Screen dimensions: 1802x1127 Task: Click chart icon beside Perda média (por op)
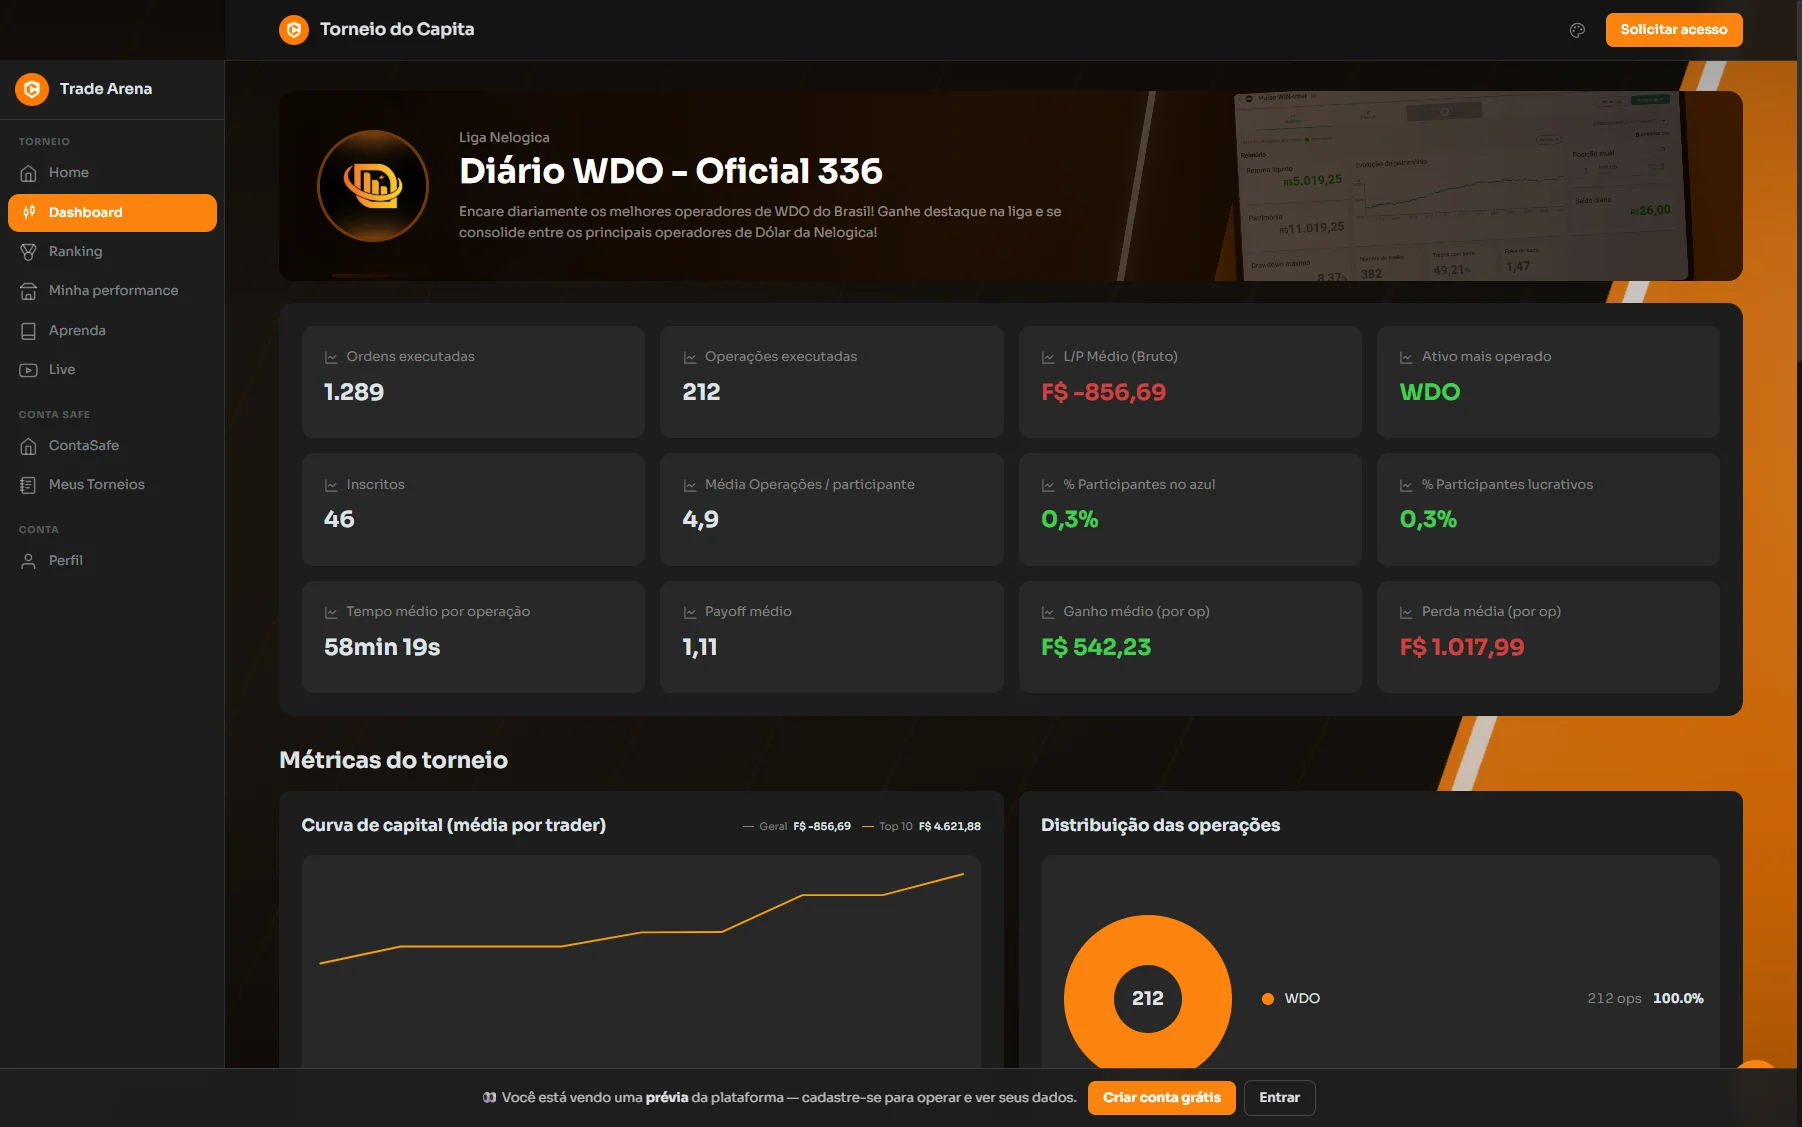coord(1406,612)
